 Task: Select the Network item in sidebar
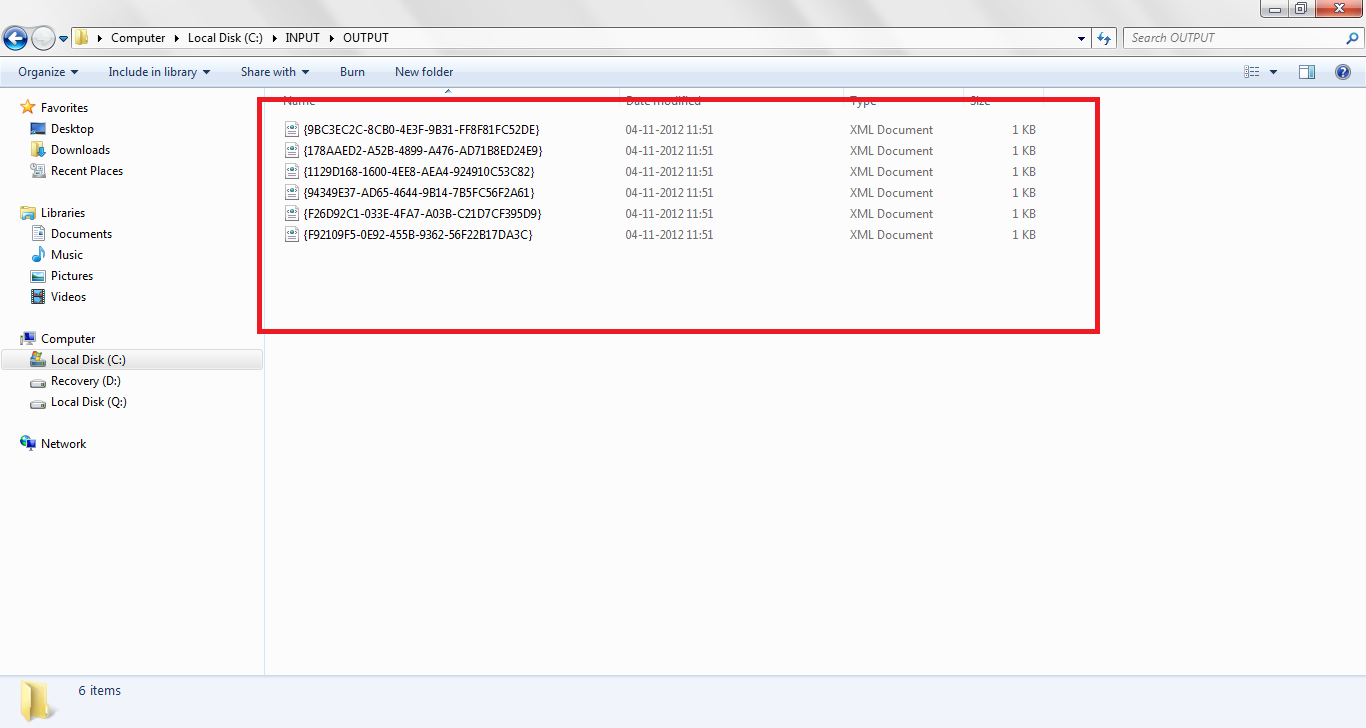tap(64, 443)
